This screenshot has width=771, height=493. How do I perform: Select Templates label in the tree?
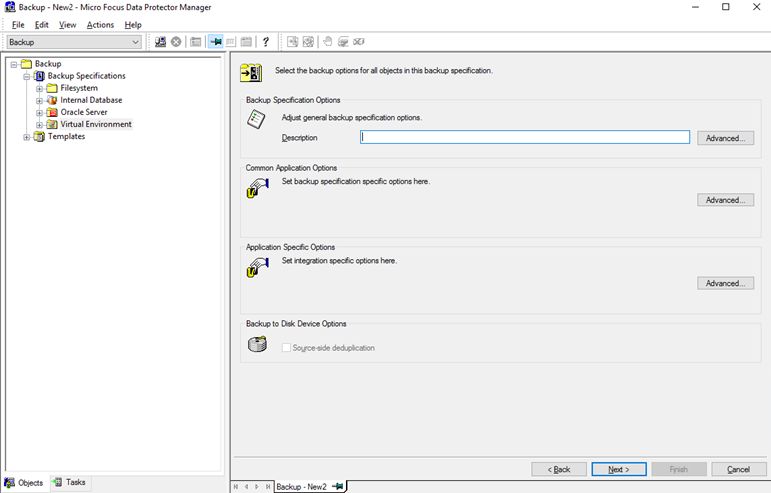point(66,137)
